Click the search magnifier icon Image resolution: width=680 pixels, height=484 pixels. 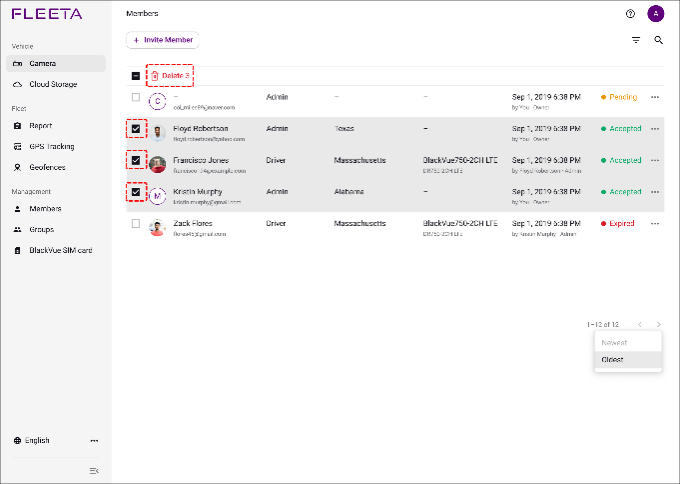tap(659, 40)
